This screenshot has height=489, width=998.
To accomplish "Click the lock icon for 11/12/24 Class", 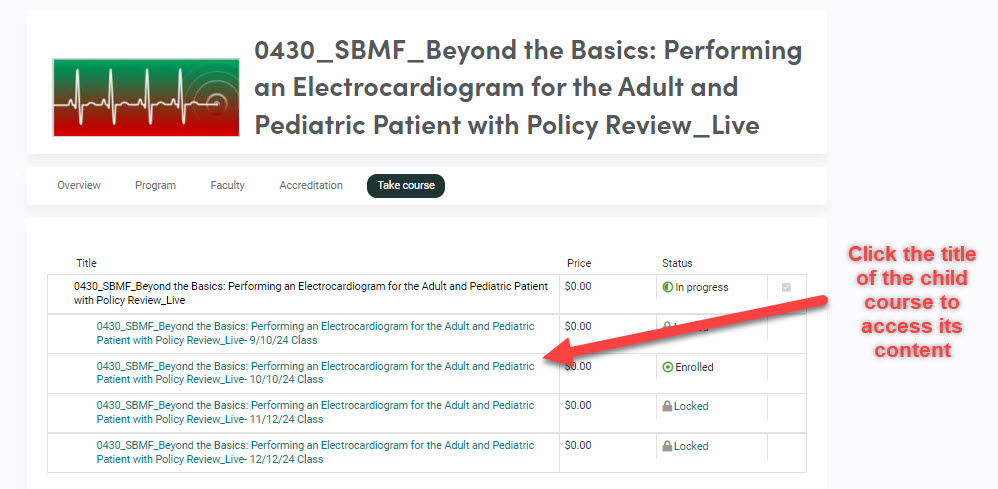I will [667, 407].
